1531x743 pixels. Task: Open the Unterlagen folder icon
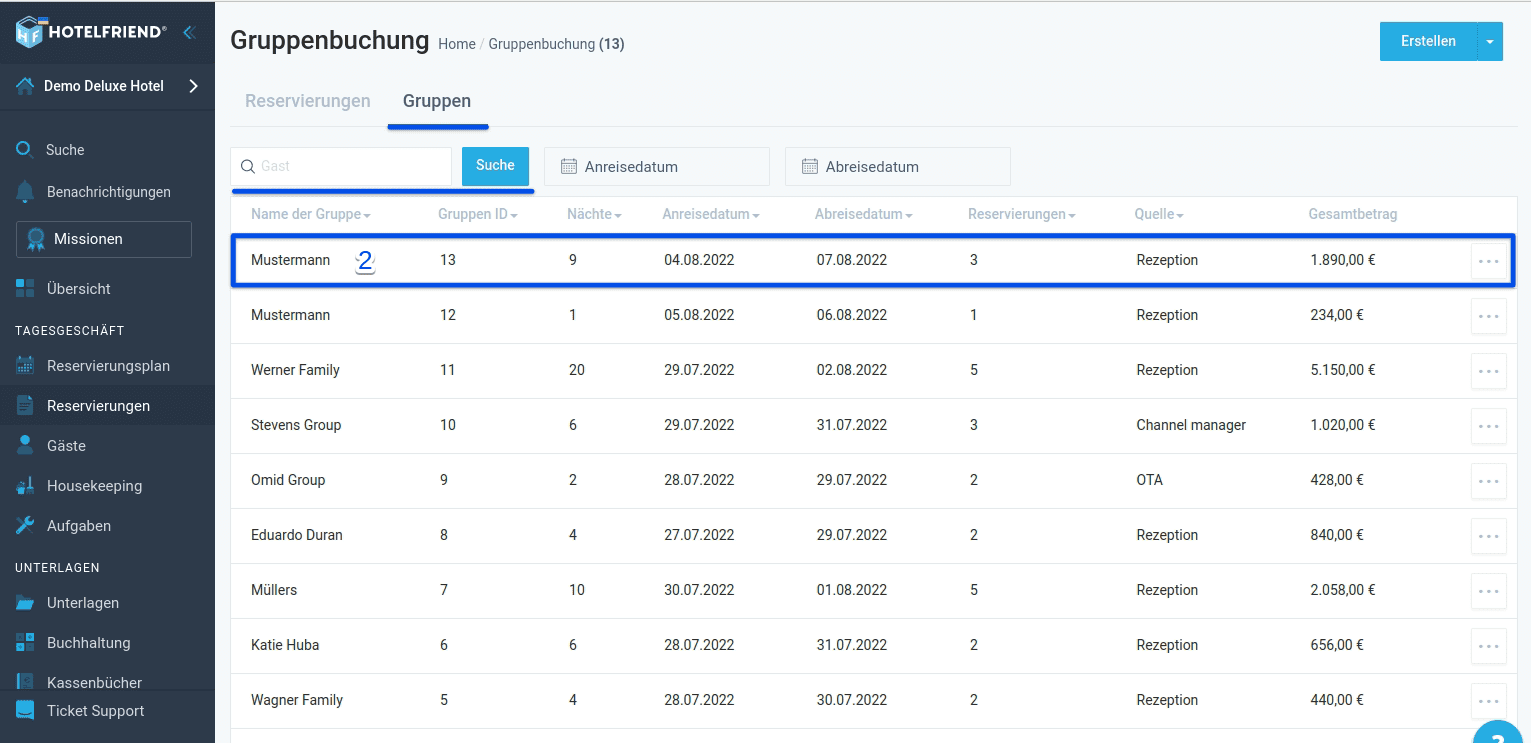point(25,603)
